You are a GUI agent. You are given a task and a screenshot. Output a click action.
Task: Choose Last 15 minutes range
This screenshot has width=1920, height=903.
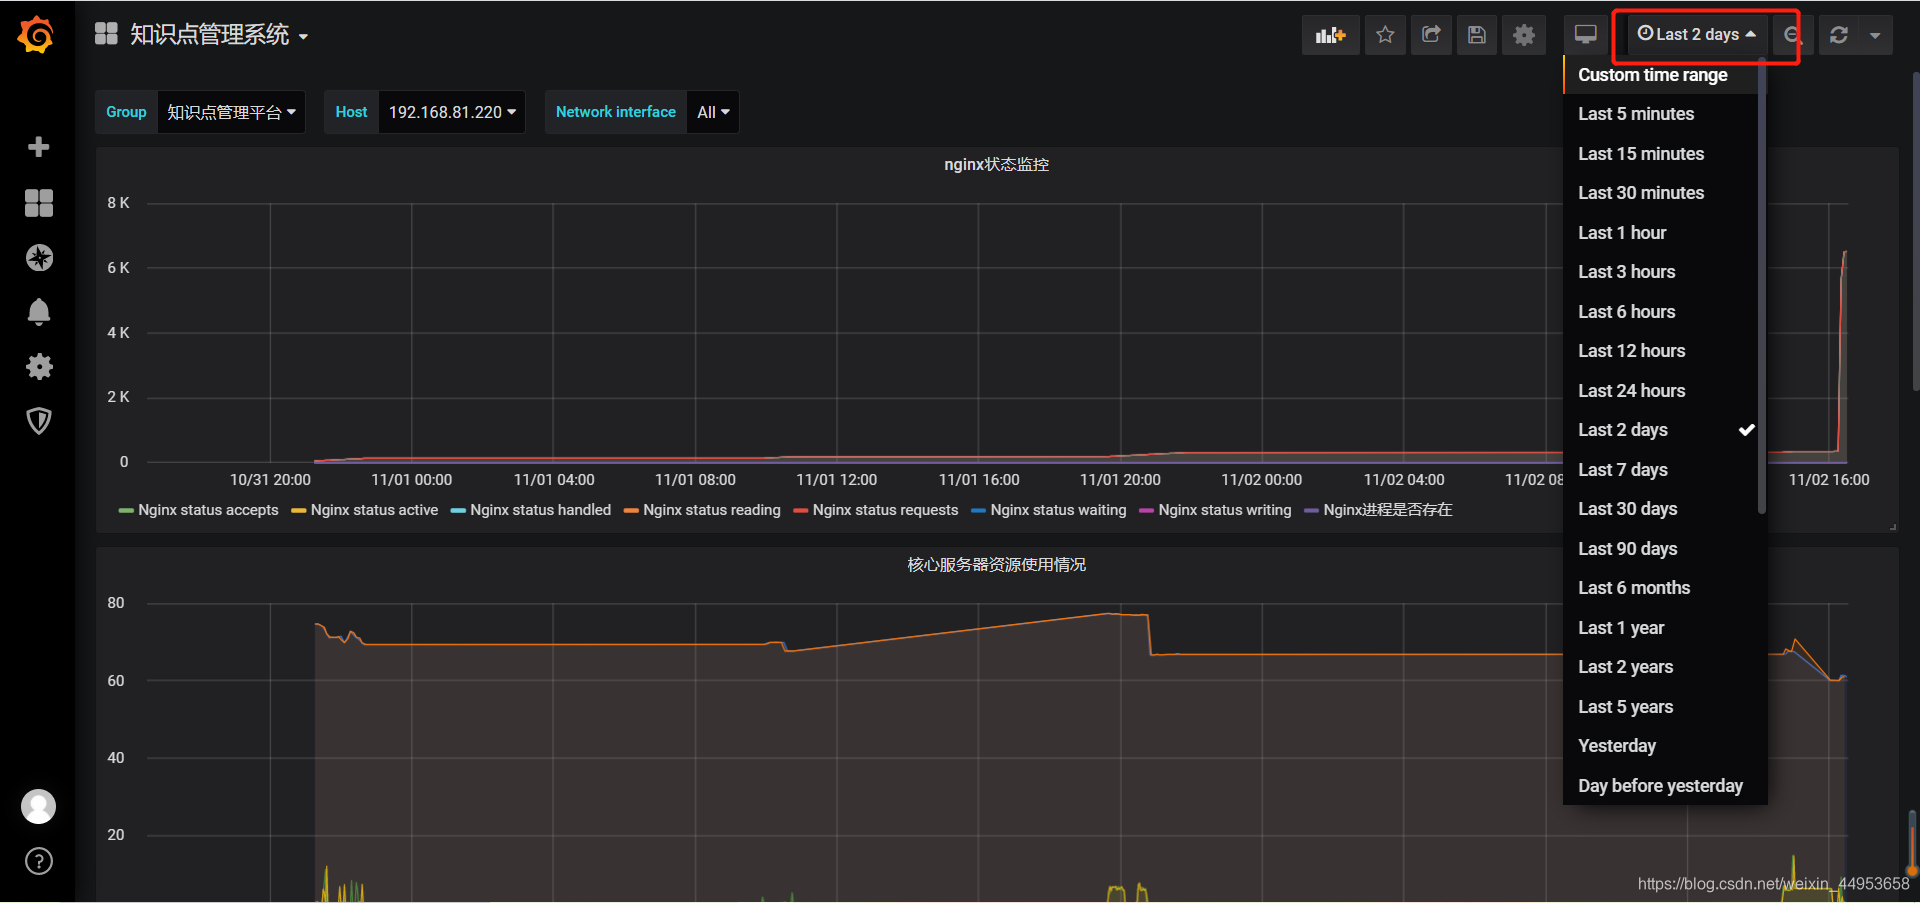(x=1660, y=154)
